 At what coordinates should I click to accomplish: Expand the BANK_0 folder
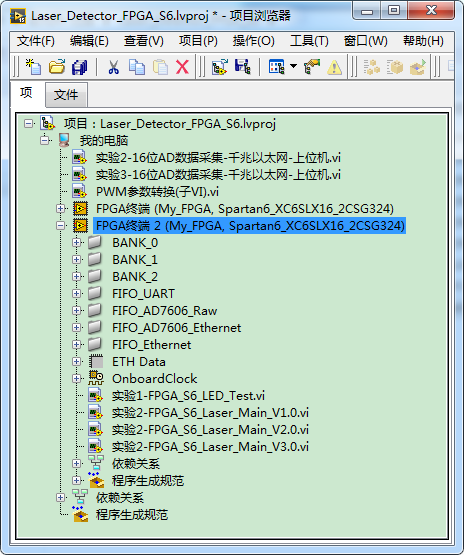[76, 242]
